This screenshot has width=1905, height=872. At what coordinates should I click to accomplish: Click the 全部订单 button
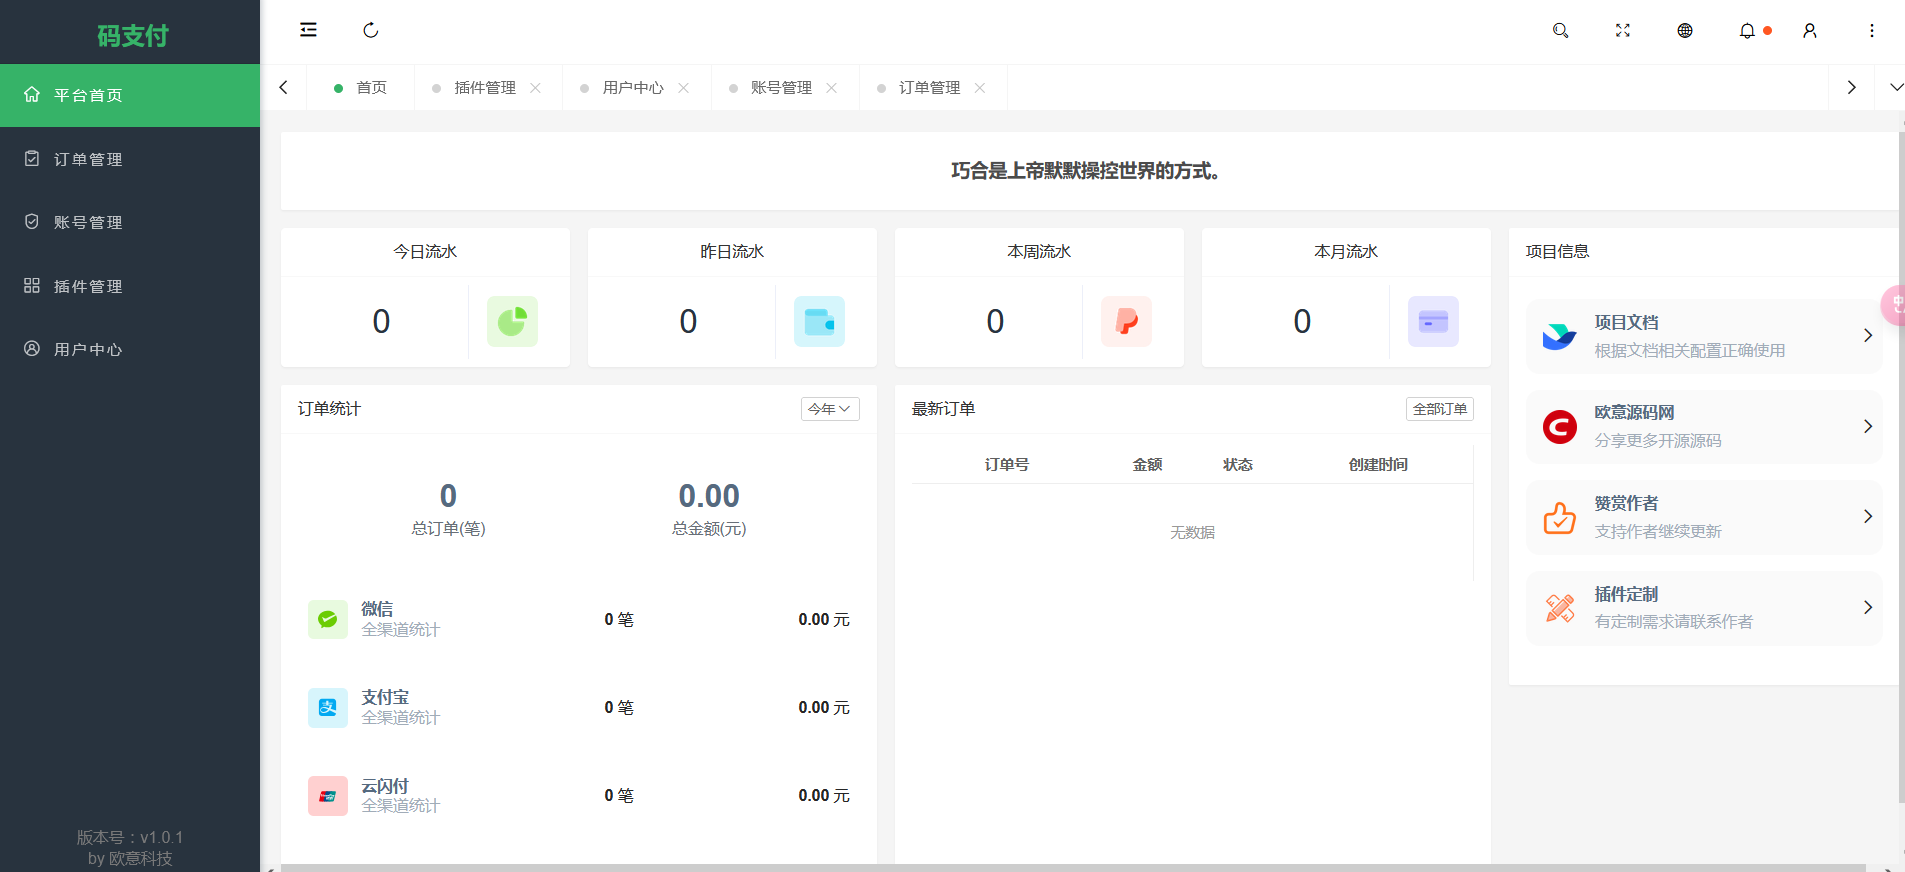[x=1439, y=409]
